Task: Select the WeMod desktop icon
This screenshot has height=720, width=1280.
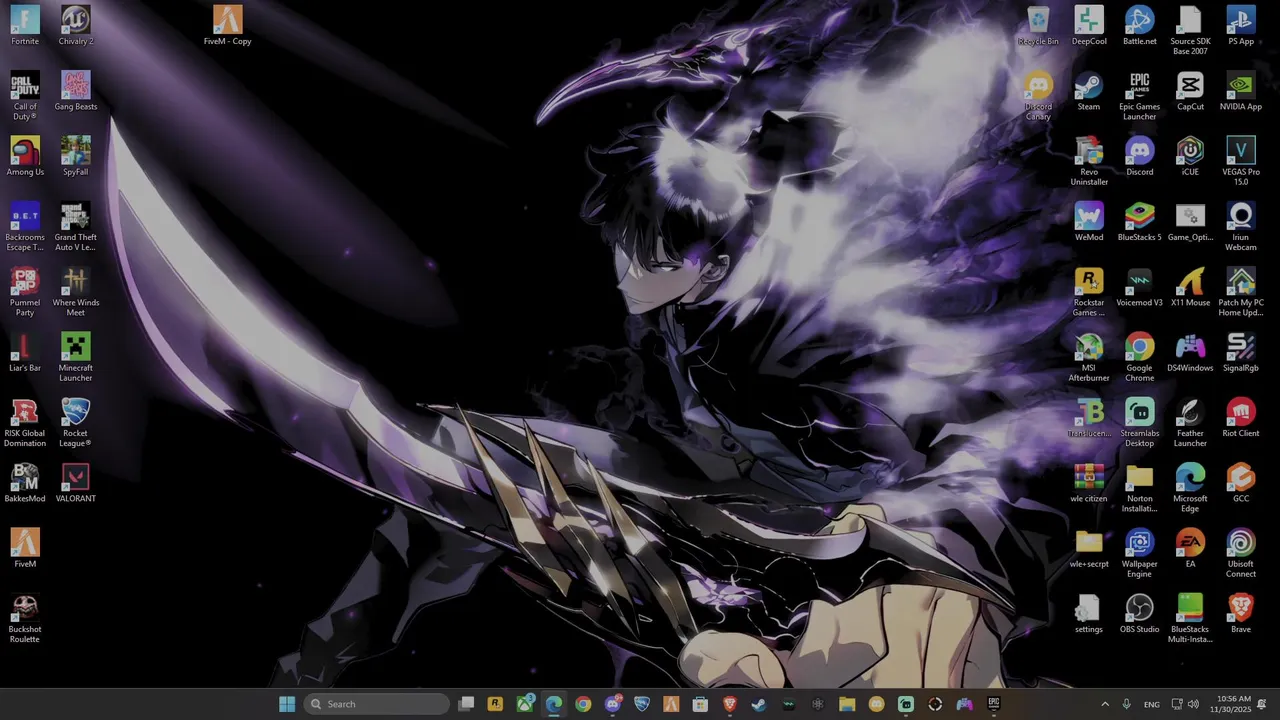Action: coord(1089,222)
